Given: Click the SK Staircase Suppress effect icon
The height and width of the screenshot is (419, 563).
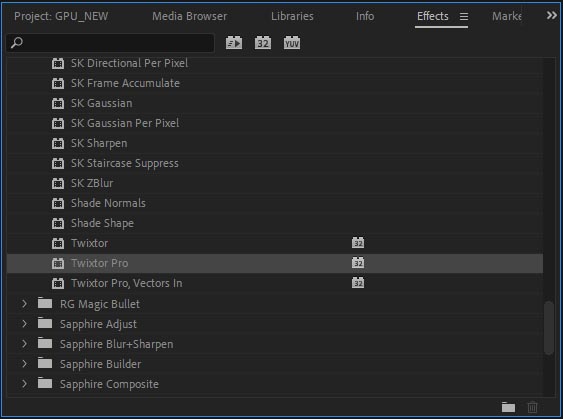Looking at the screenshot, I should tap(58, 163).
